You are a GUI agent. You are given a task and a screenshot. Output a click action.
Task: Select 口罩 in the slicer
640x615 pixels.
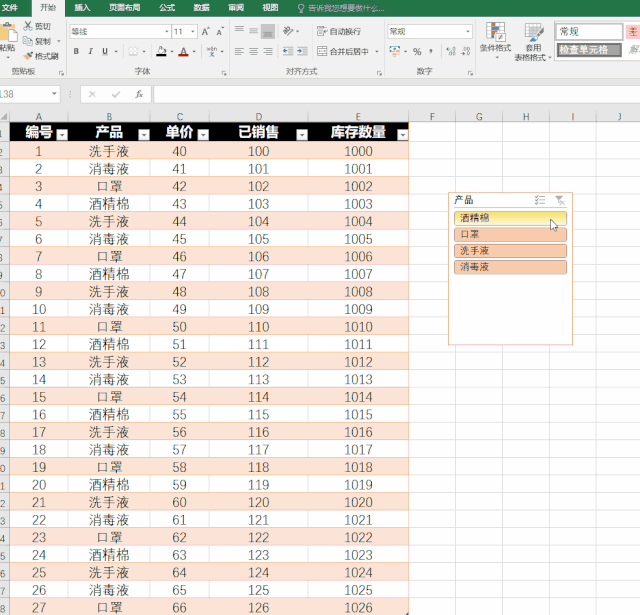(510, 234)
